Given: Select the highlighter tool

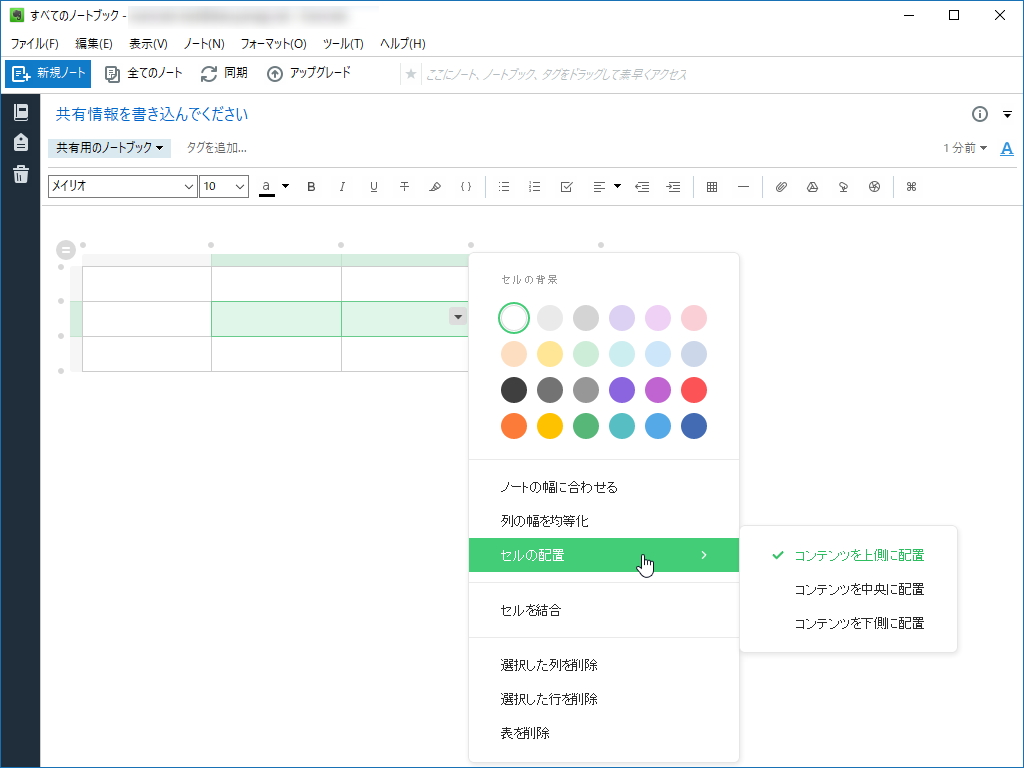Looking at the screenshot, I should 435,186.
